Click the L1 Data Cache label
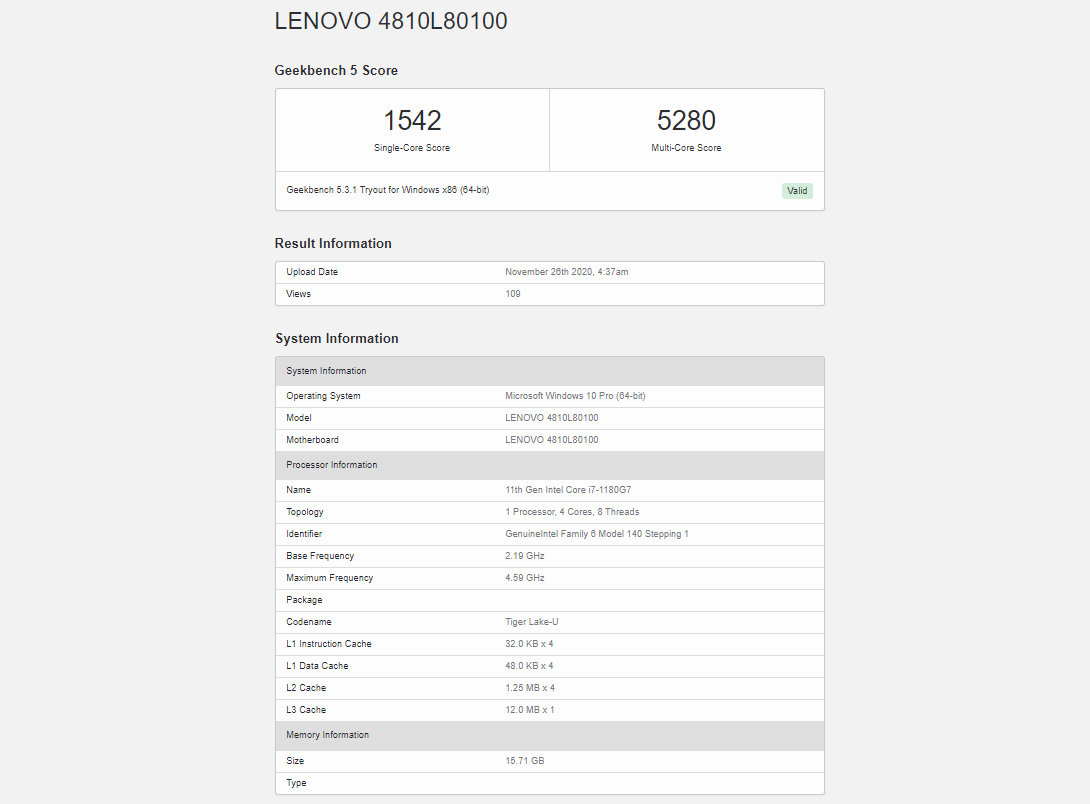Image resolution: width=1090 pixels, height=804 pixels. 318,666
